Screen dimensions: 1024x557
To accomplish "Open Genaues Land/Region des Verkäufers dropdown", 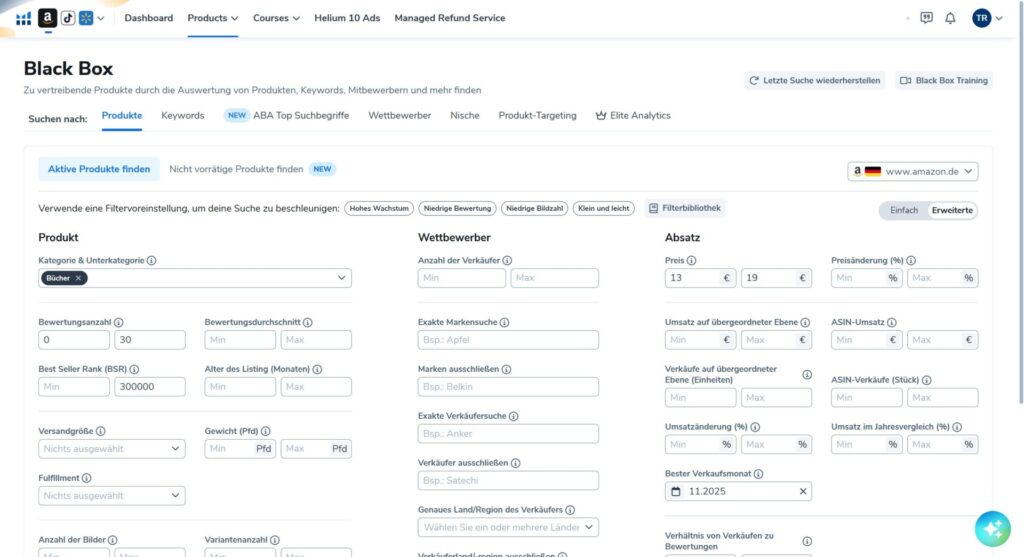I will (508, 528).
